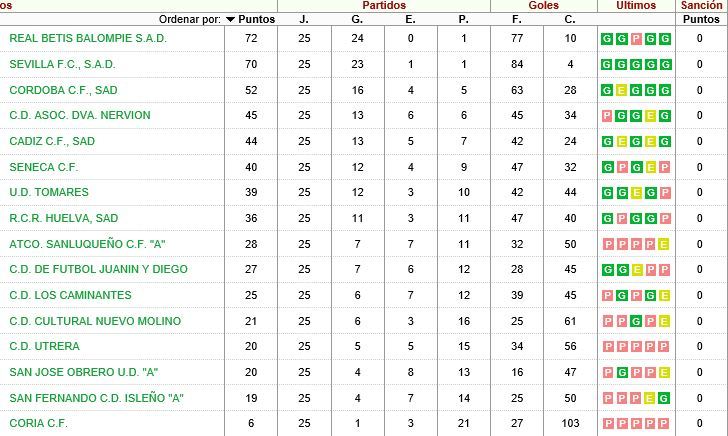Click first P result icon for Coria C.F.
Screen dimensions: 728x436
[608, 423]
